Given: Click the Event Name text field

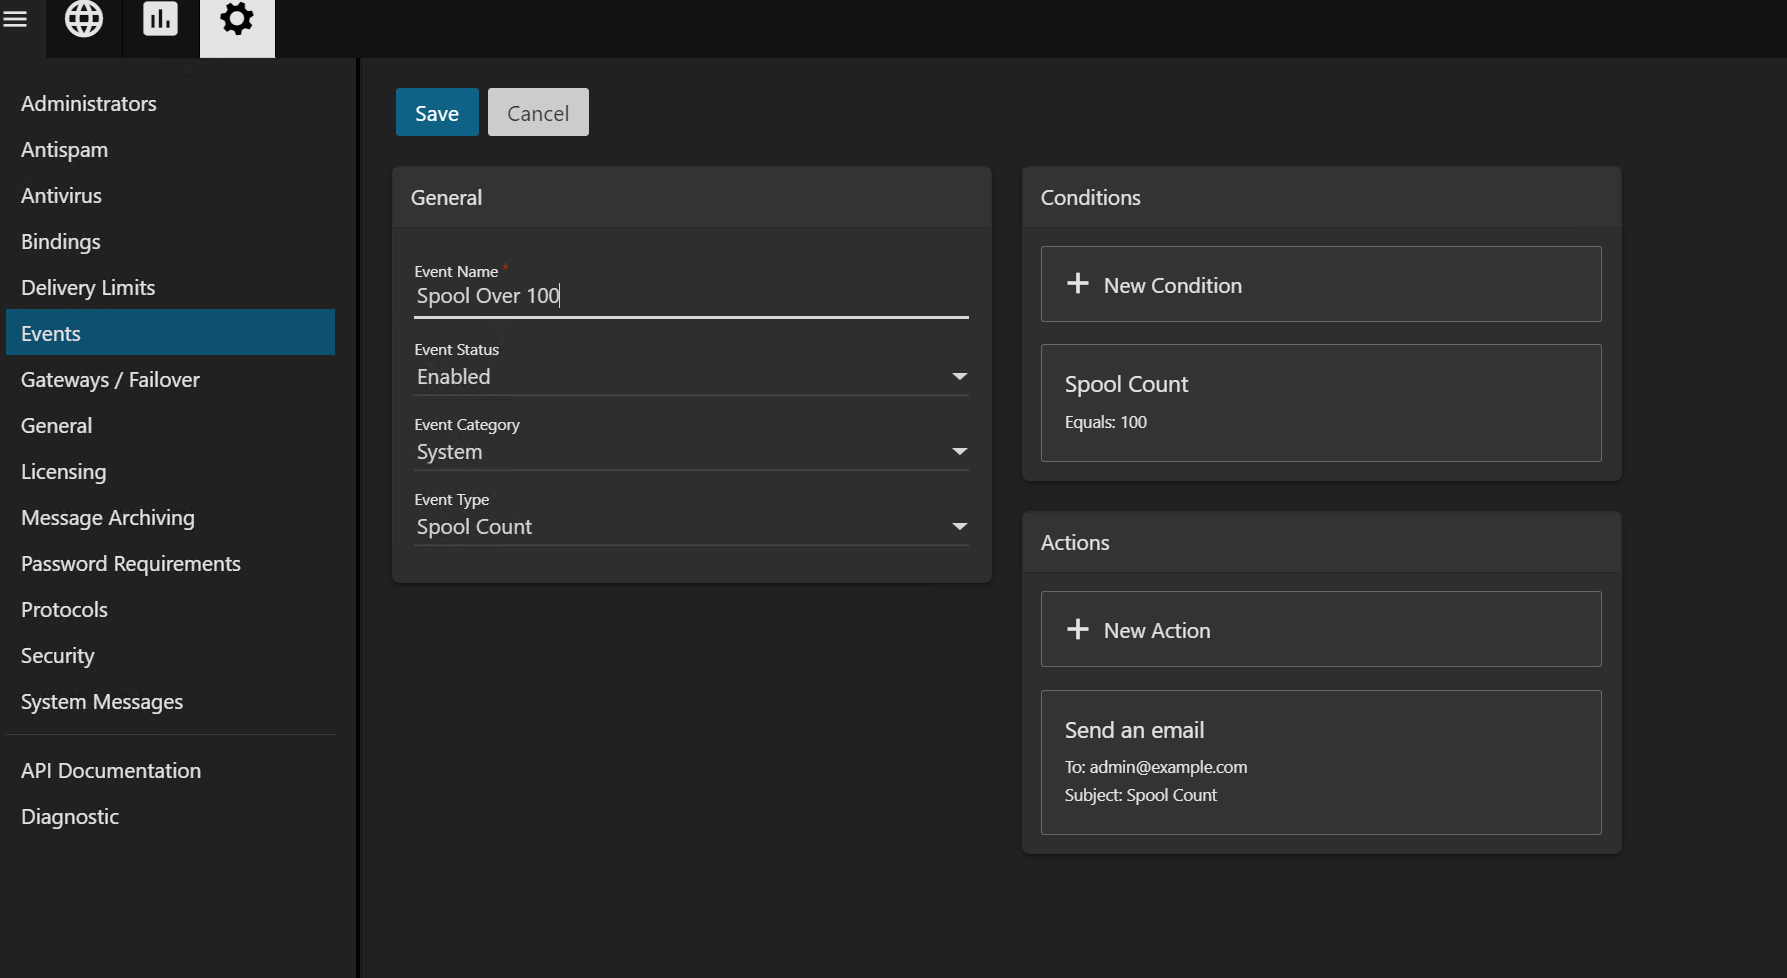Looking at the screenshot, I should 690,296.
